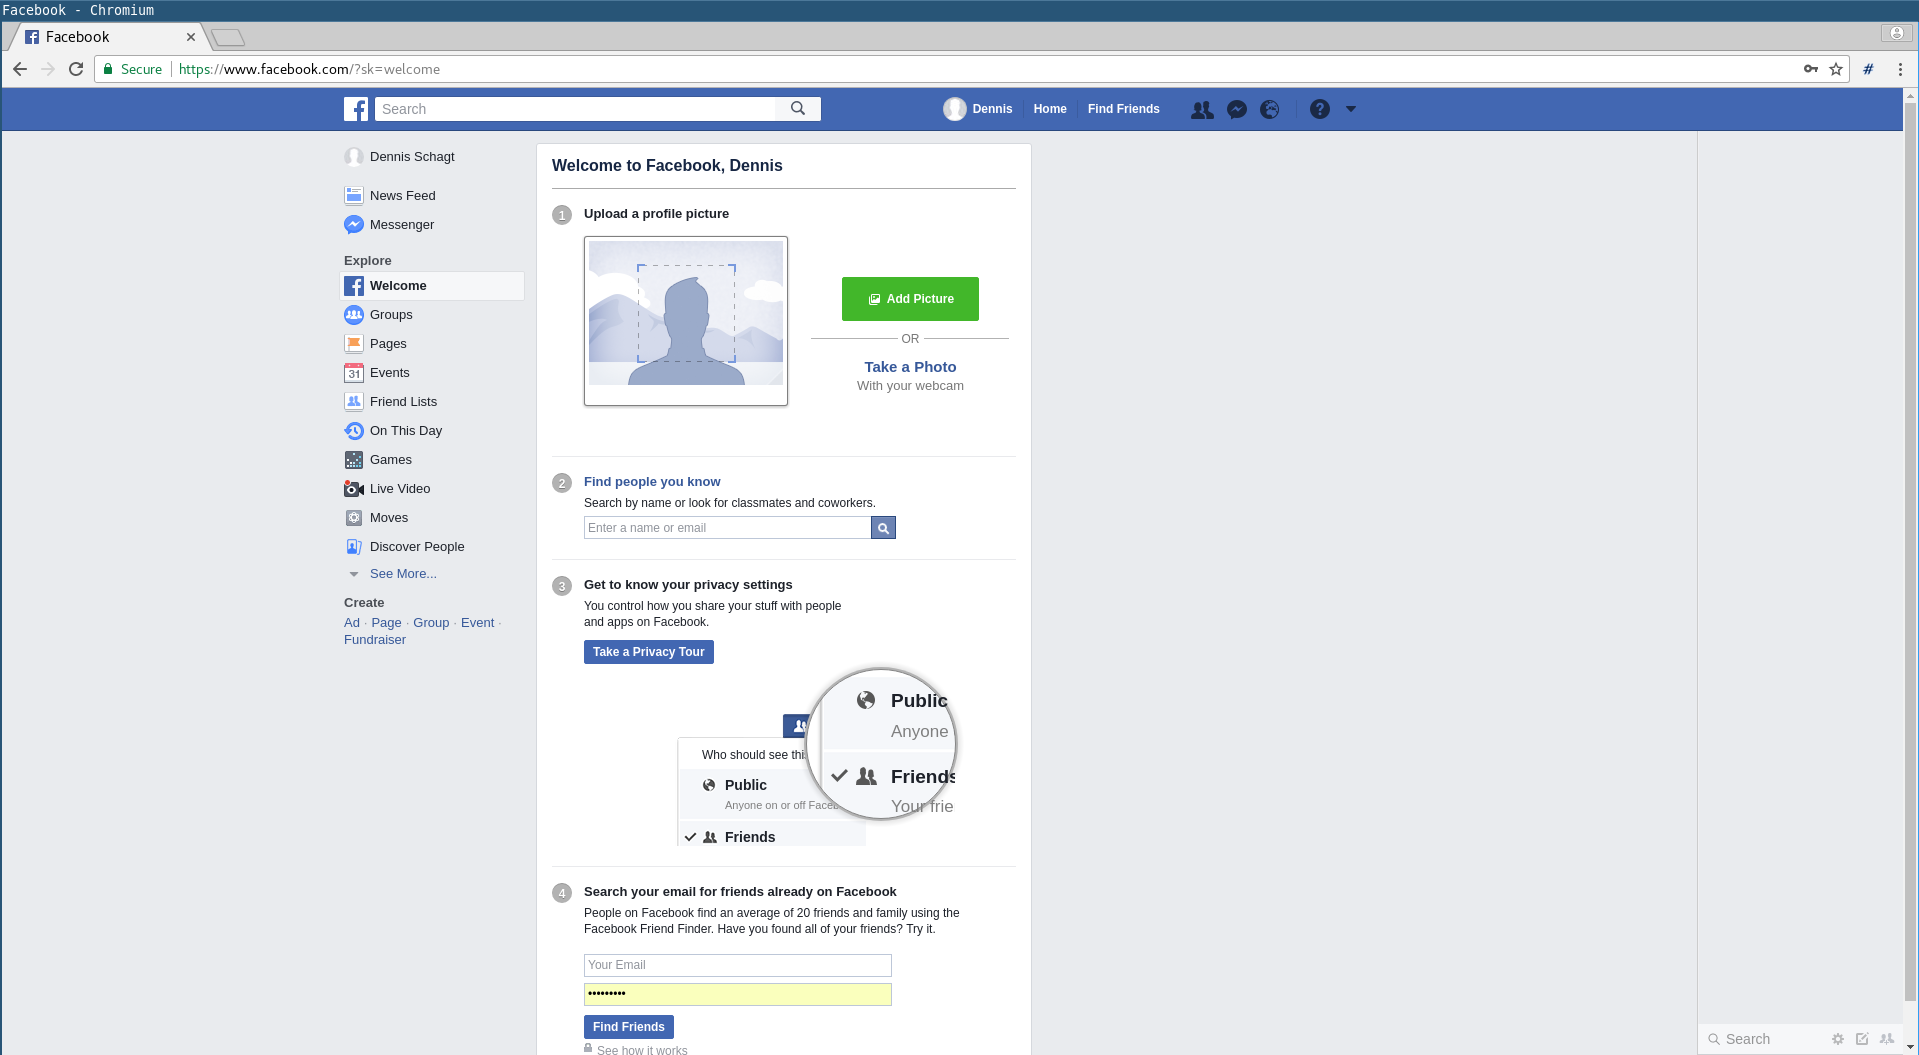Open See how it works link
The height and width of the screenshot is (1055, 1919).
tap(642, 1050)
